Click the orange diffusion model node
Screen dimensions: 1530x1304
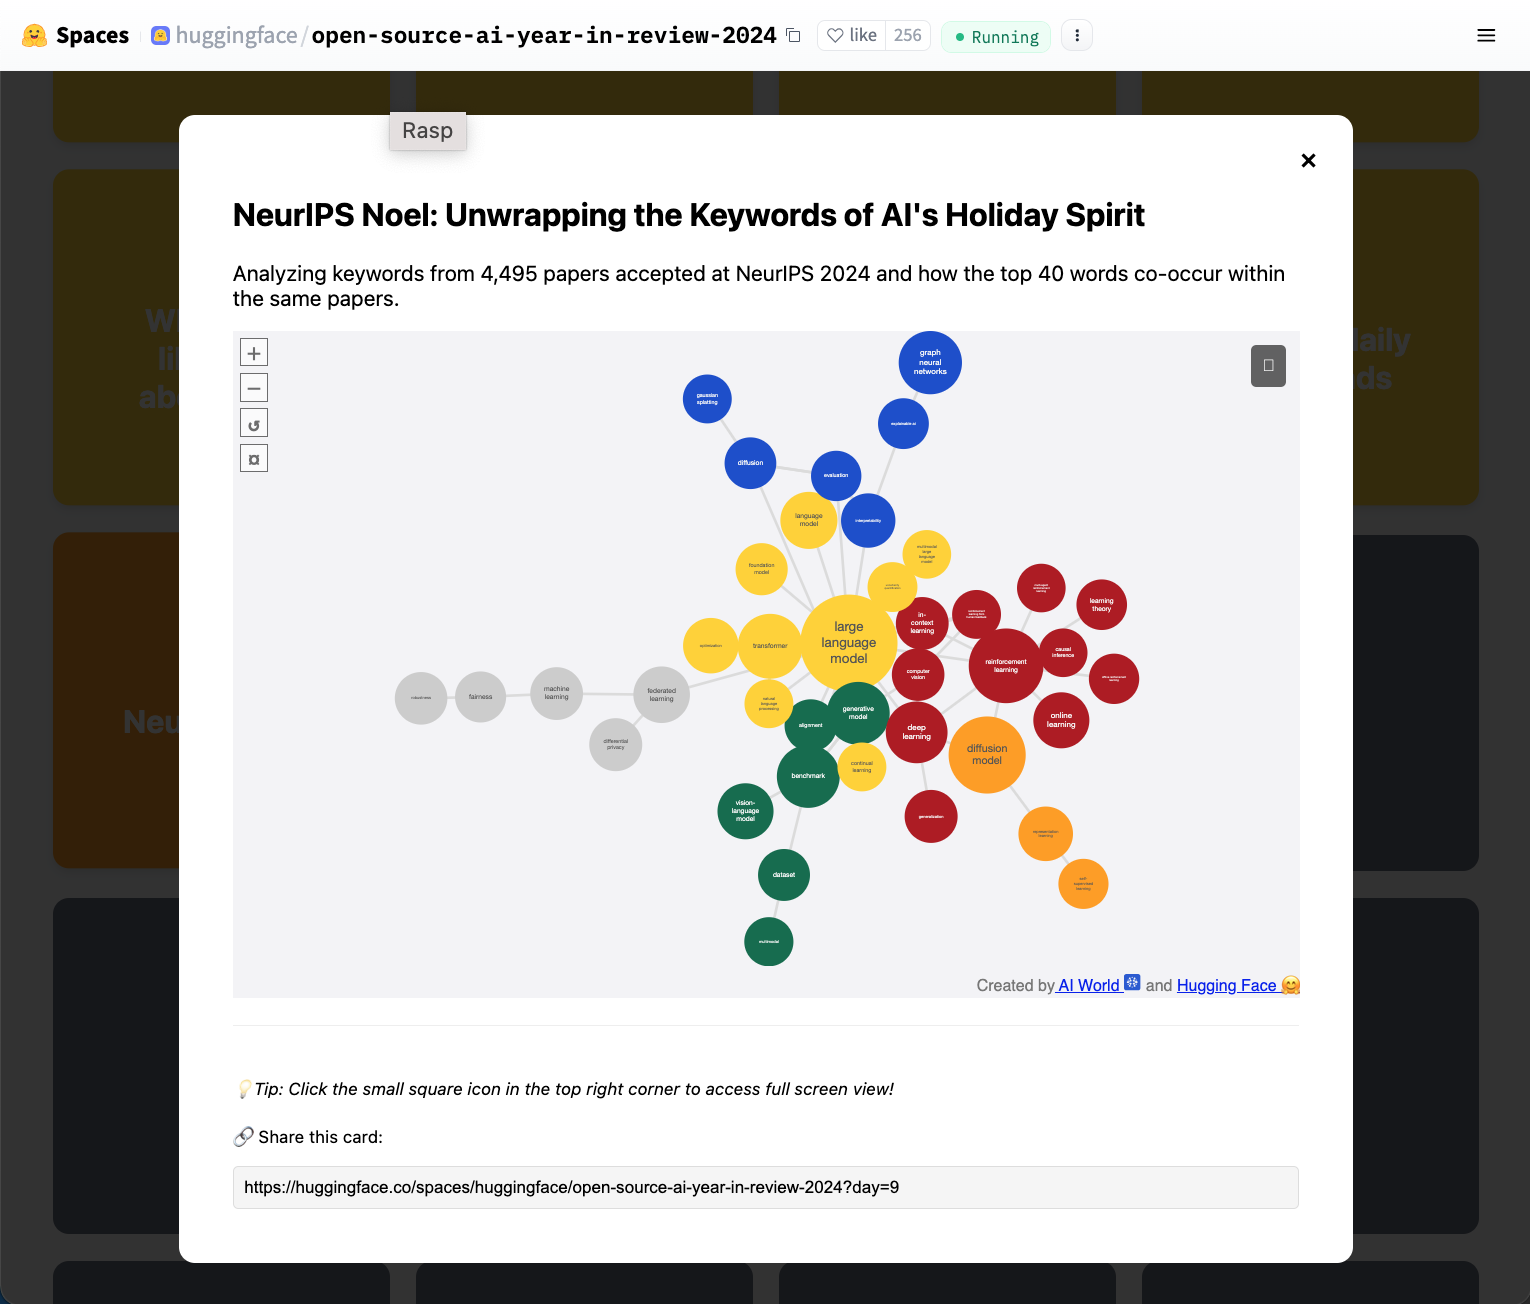click(x=987, y=755)
